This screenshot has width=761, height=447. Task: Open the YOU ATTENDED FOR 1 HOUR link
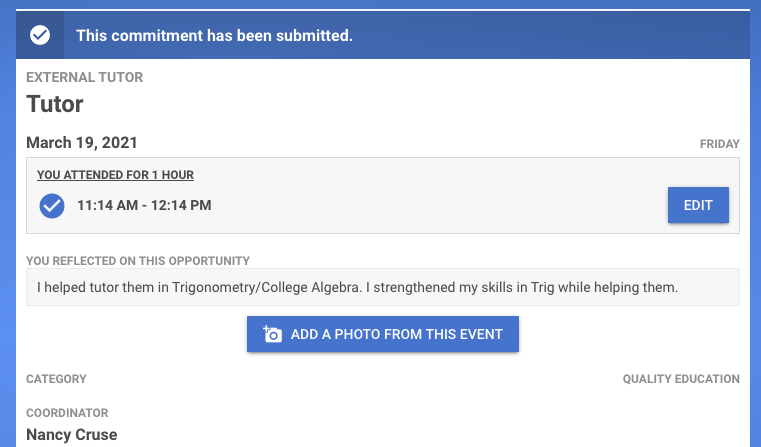click(115, 175)
